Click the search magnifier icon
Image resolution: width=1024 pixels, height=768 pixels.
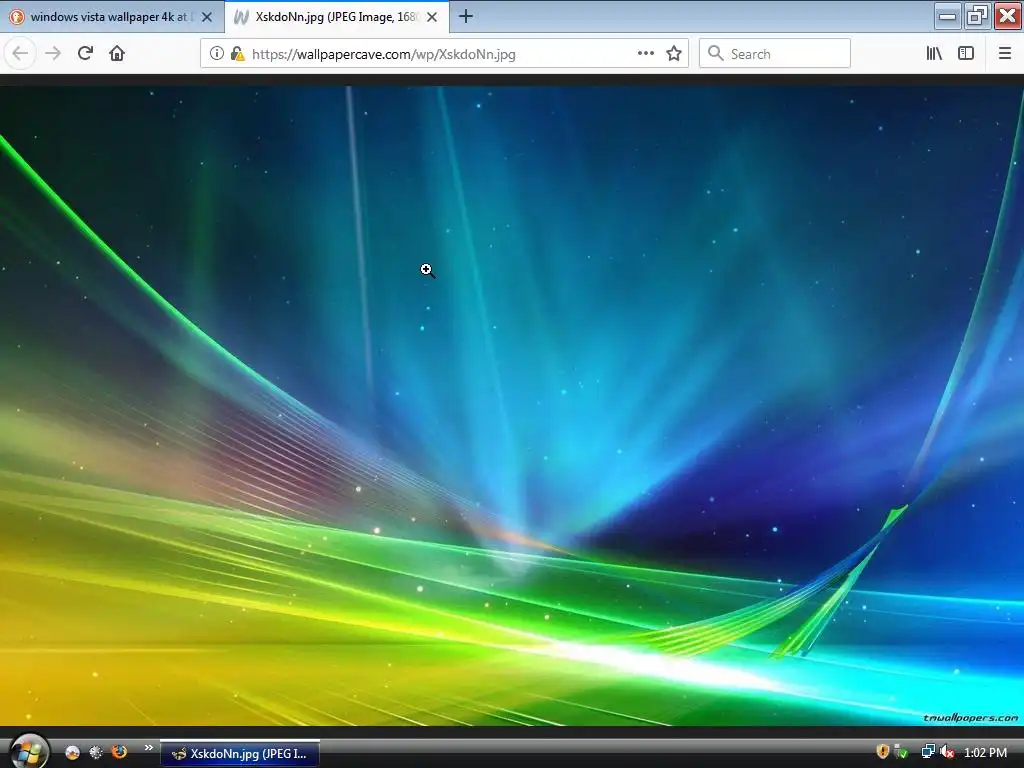coord(716,54)
